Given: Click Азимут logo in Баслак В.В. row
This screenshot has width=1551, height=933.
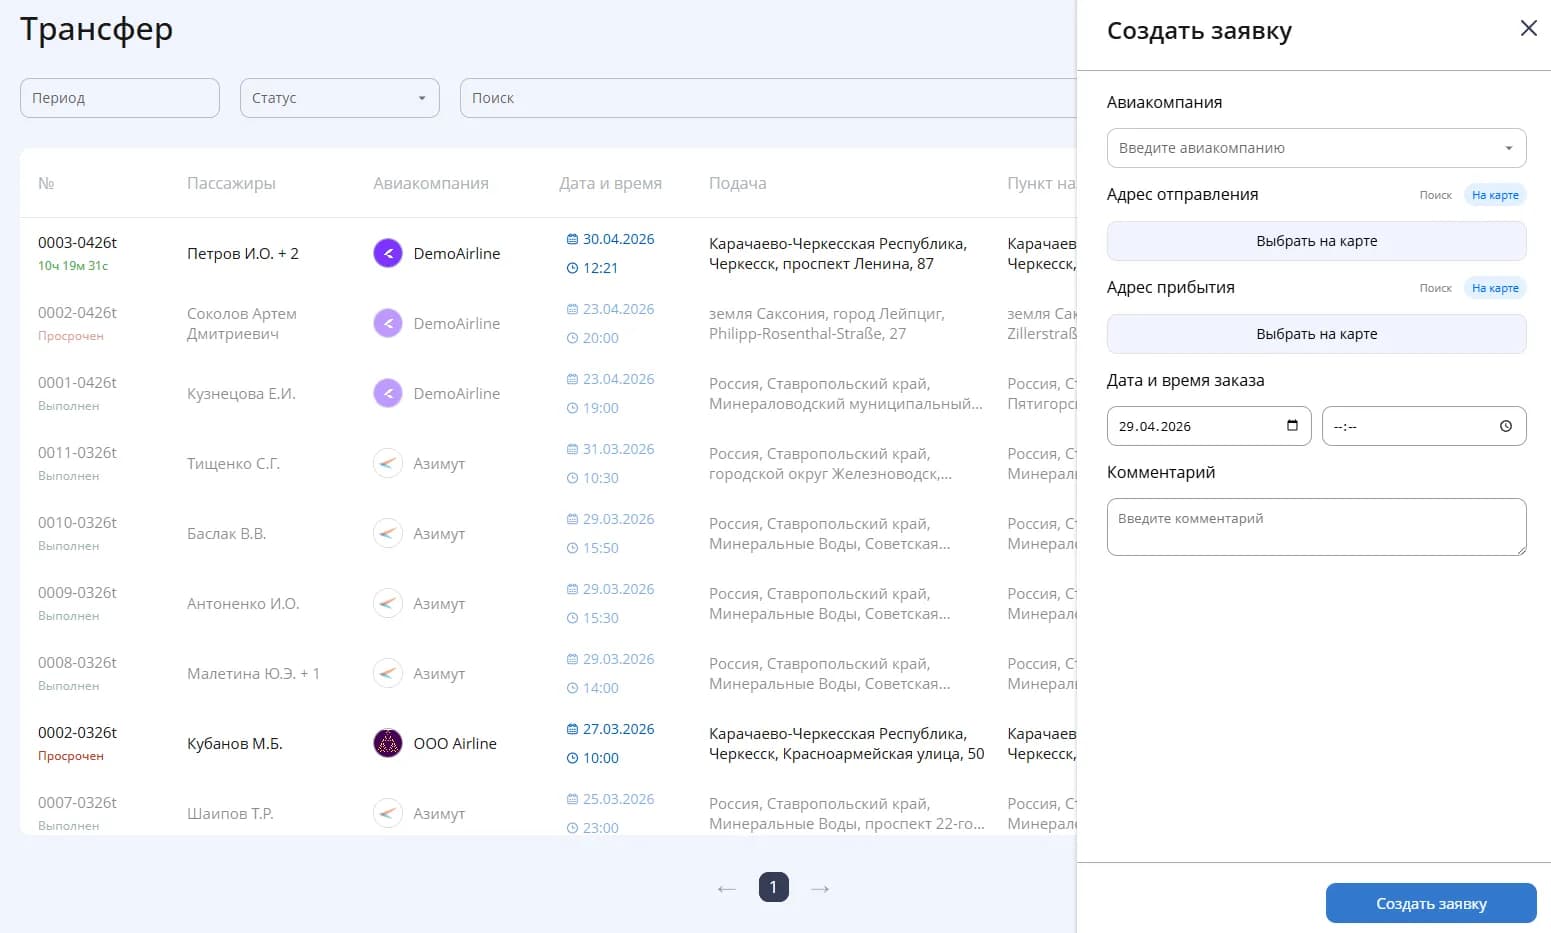Looking at the screenshot, I should click(388, 533).
